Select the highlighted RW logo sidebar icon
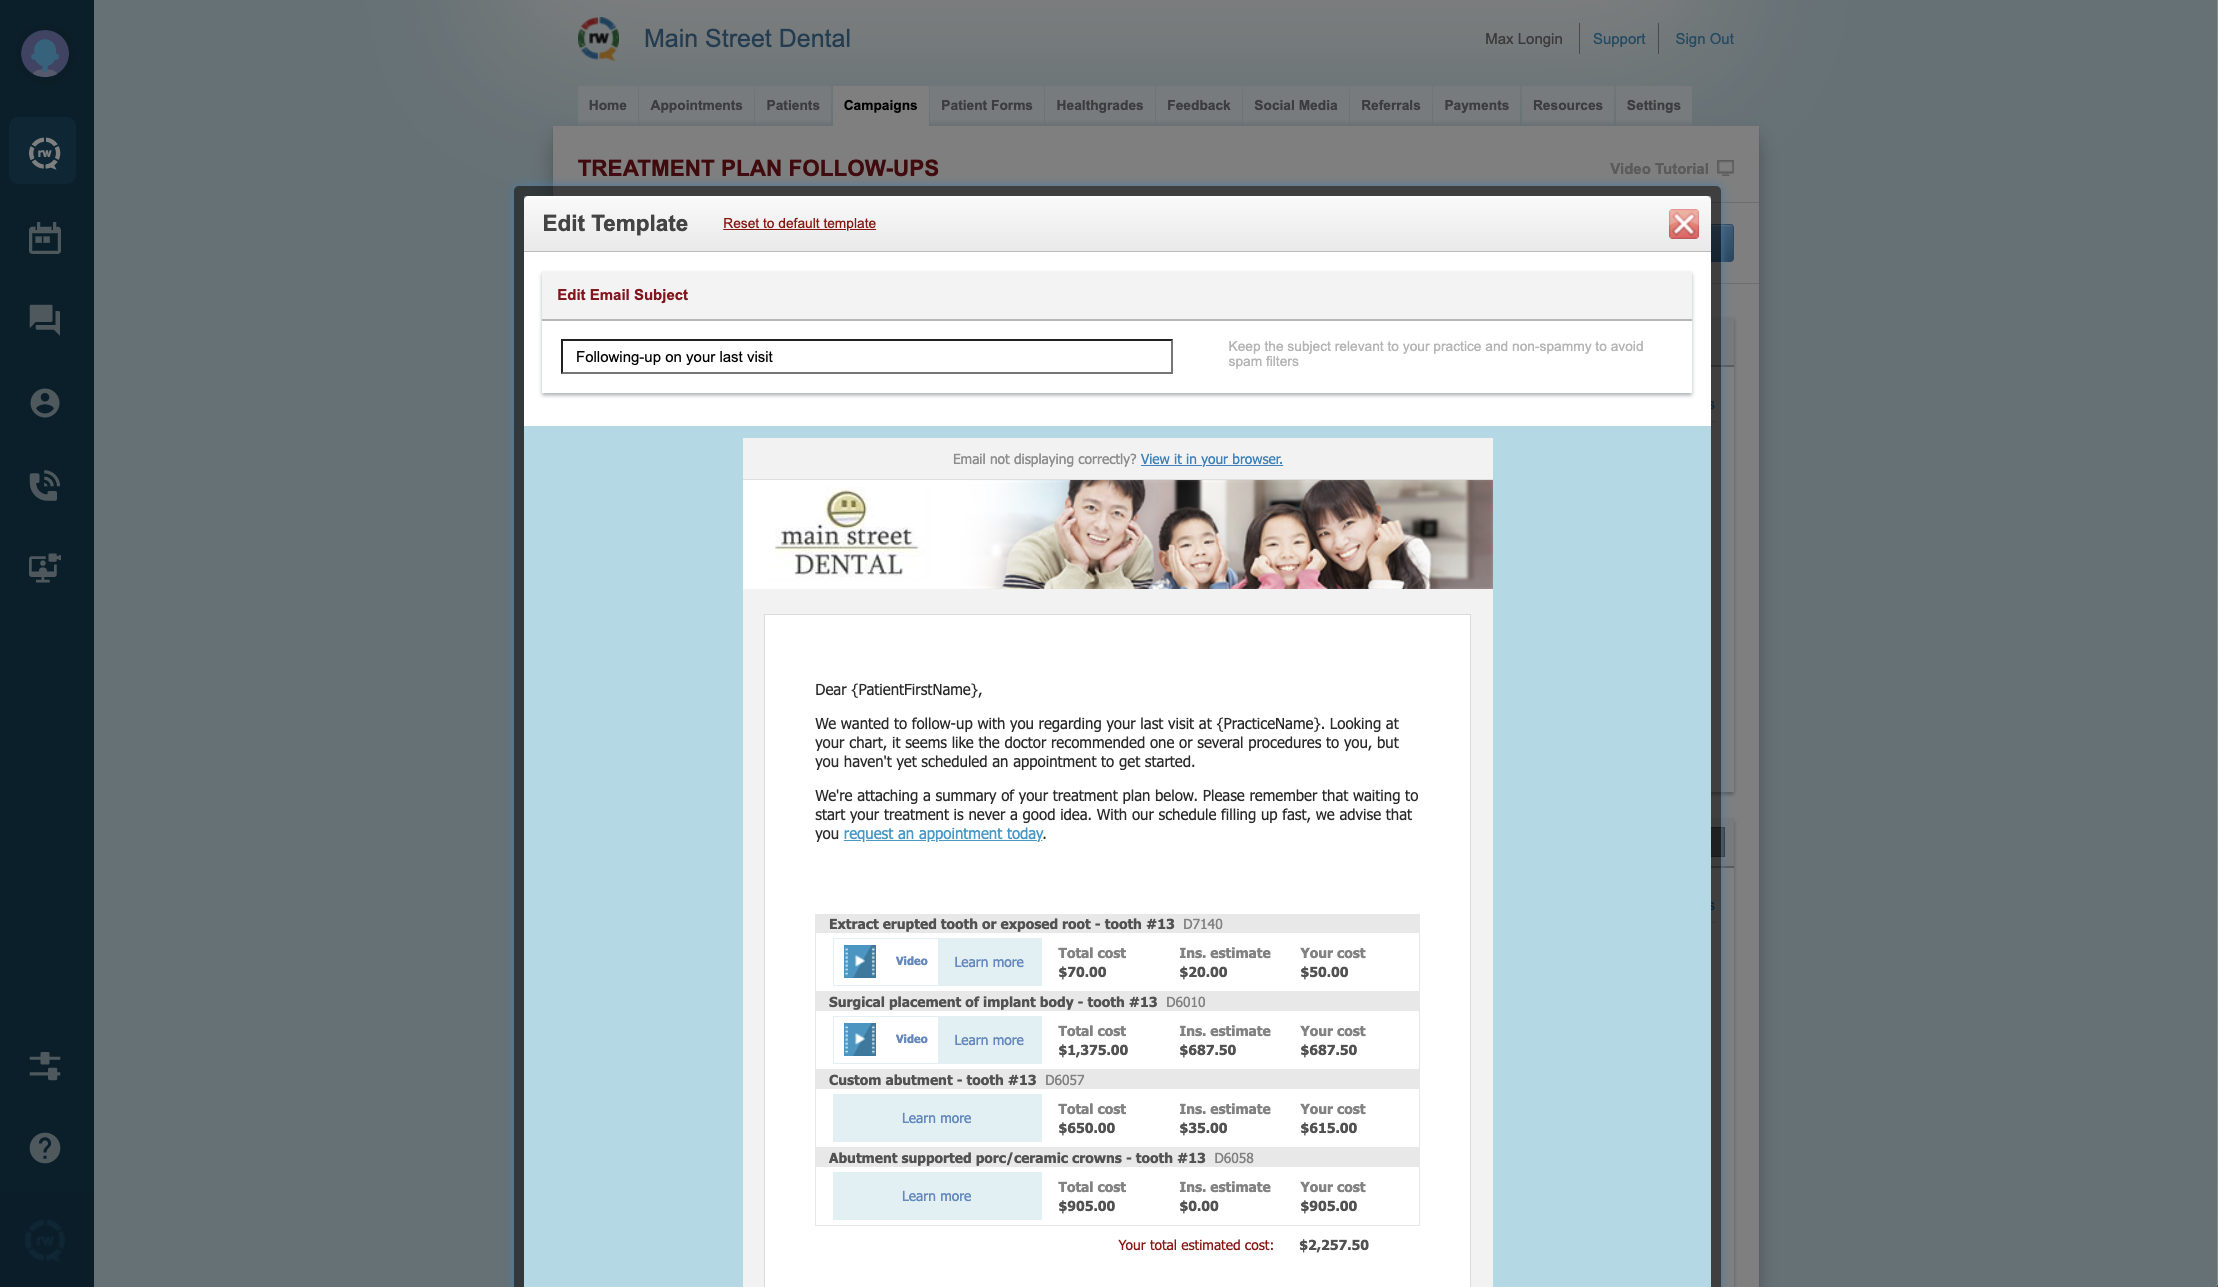Image resolution: width=2218 pixels, height=1287 pixels. point(43,151)
